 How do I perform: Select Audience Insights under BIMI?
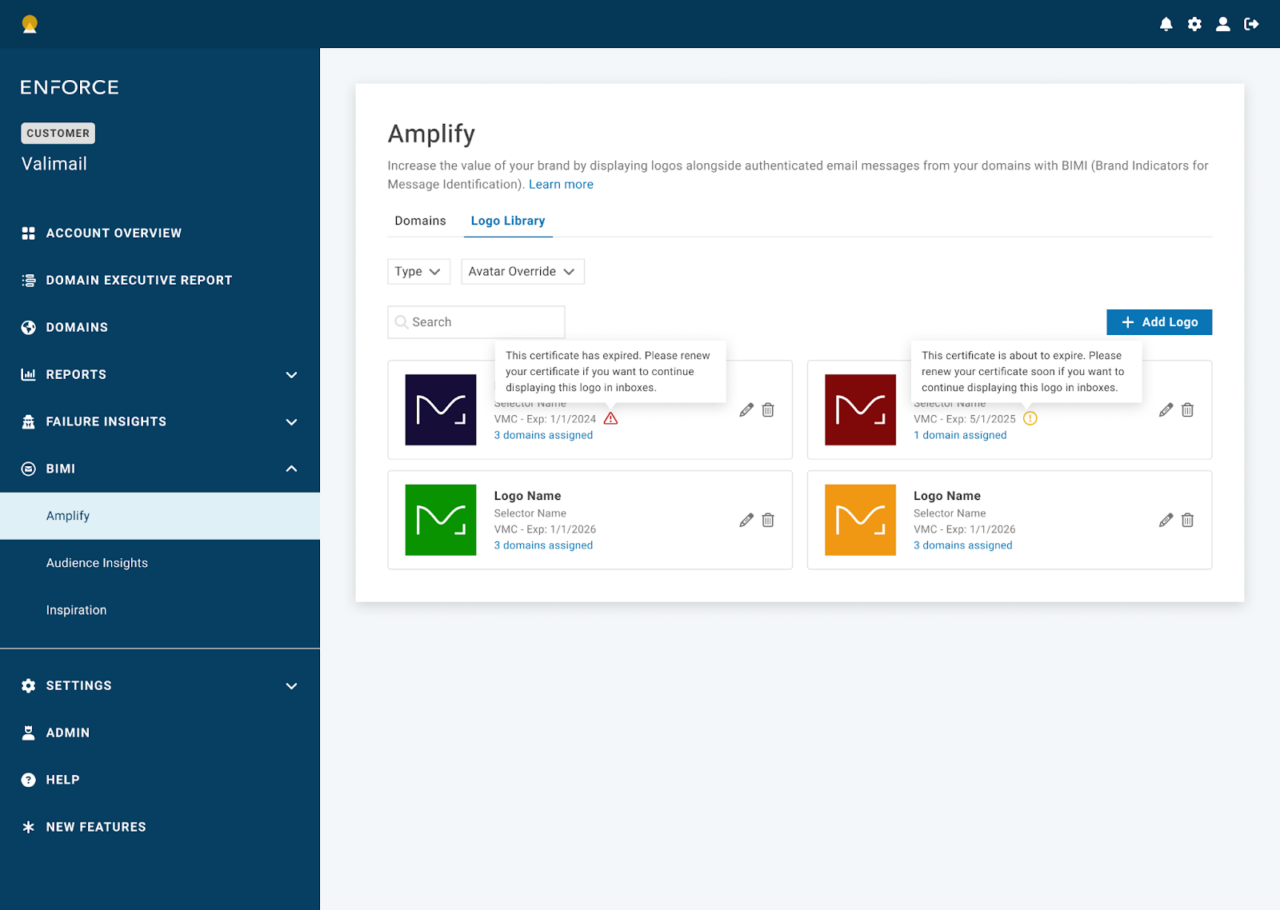[97, 562]
